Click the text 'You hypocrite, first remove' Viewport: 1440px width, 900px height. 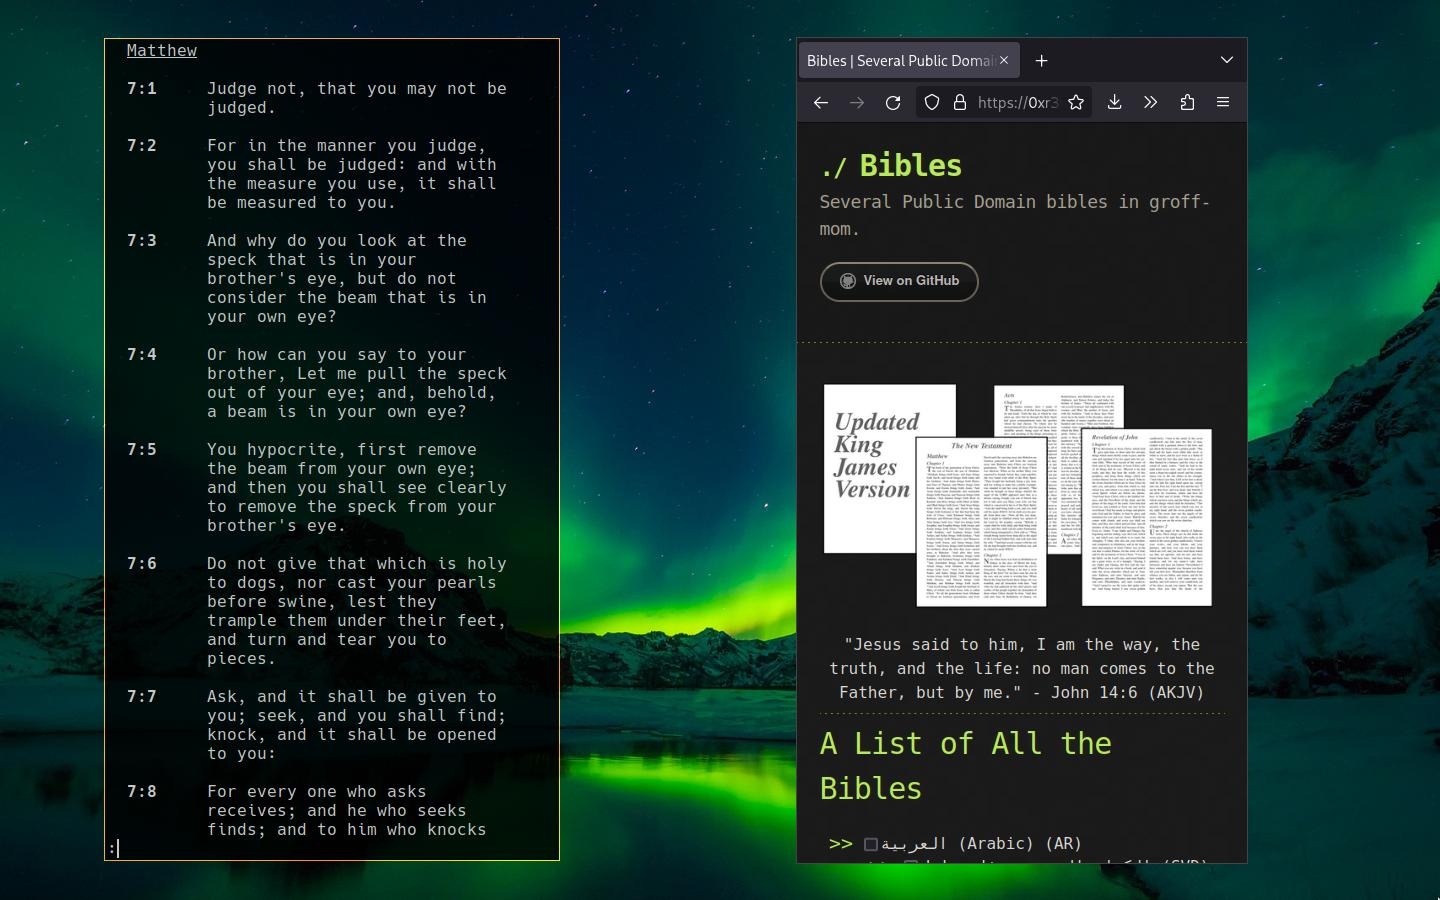point(342,449)
